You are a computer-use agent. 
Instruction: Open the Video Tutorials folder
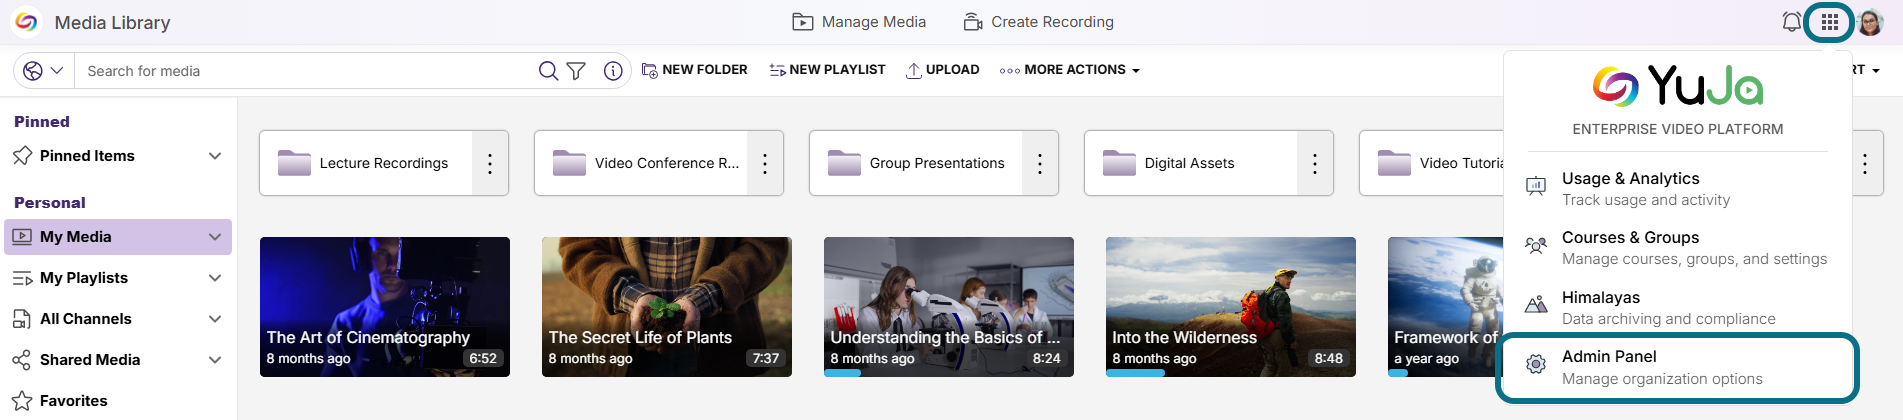1432,163
